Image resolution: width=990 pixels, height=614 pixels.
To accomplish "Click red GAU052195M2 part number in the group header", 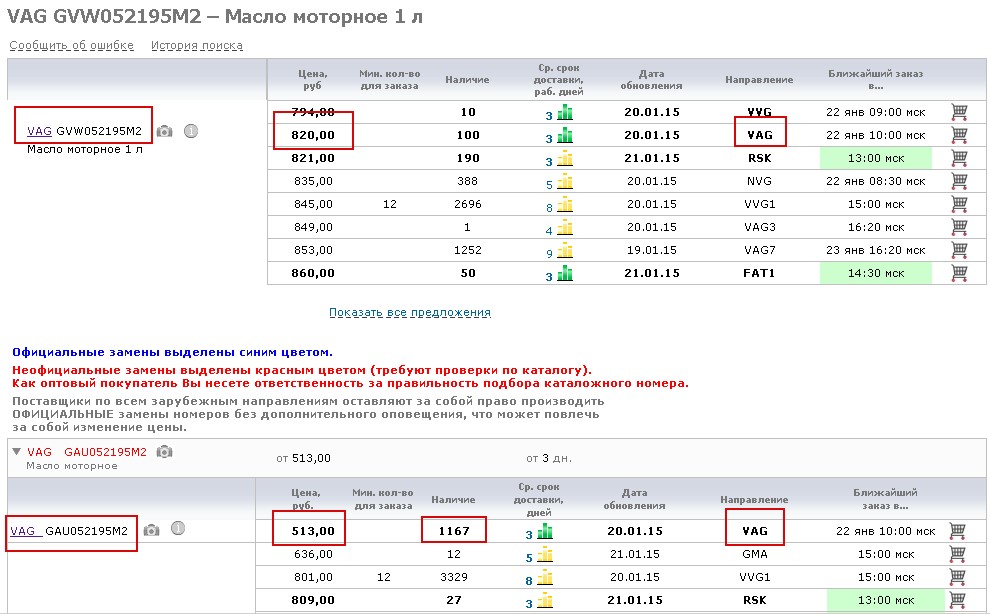I will tap(105, 452).
